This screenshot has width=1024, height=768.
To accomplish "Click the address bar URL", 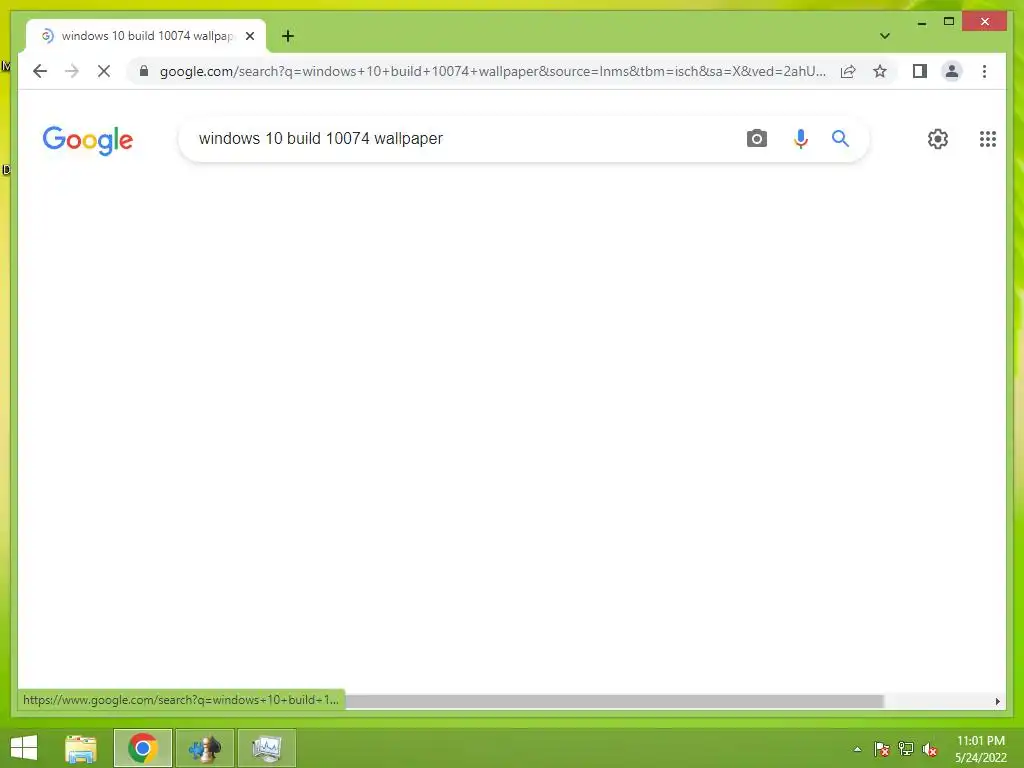I will (493, 71).
